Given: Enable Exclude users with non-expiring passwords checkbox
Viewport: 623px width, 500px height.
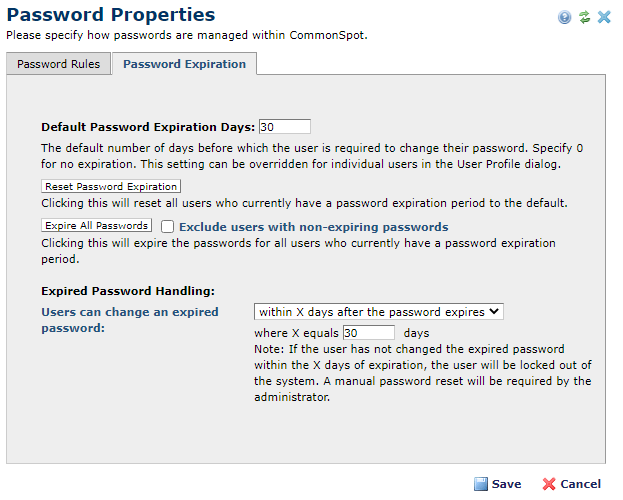Looking at the screenshot, I should [x=168, y=226].
